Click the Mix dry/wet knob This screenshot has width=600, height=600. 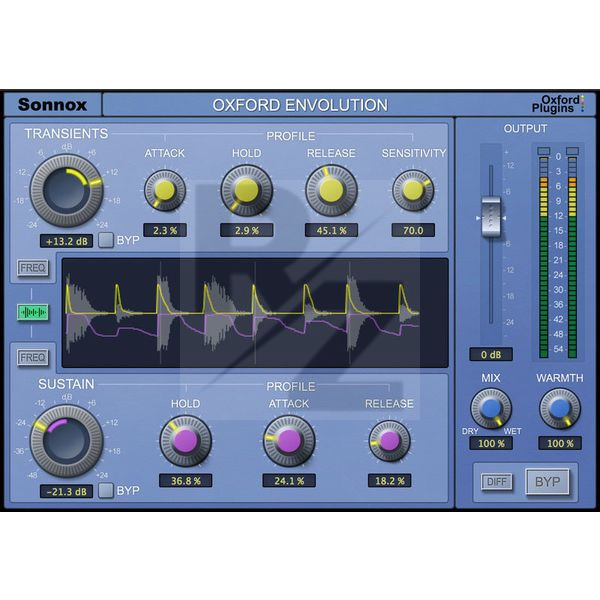click(x=491, y=409)
